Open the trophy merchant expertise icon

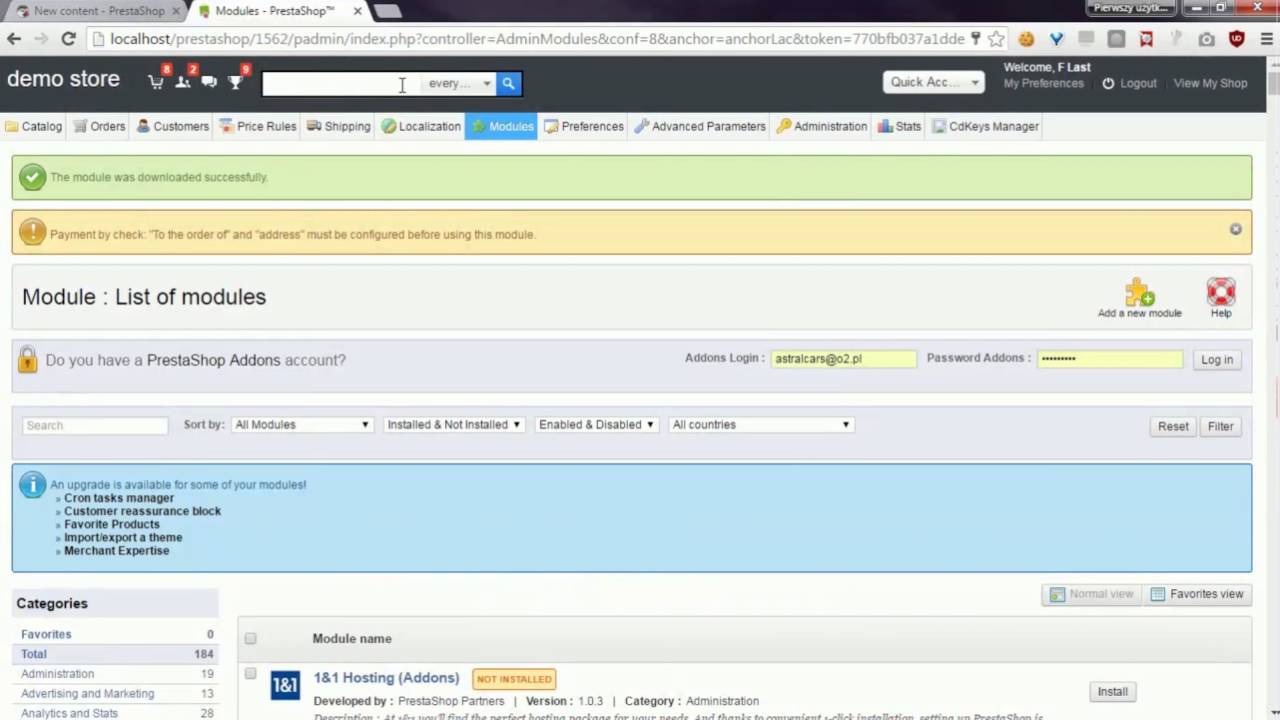[235, 82]
